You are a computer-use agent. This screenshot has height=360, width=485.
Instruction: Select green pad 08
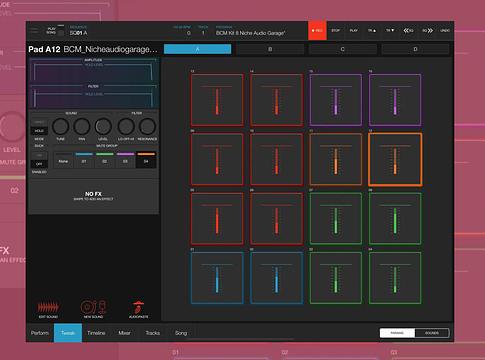point(395,218)
